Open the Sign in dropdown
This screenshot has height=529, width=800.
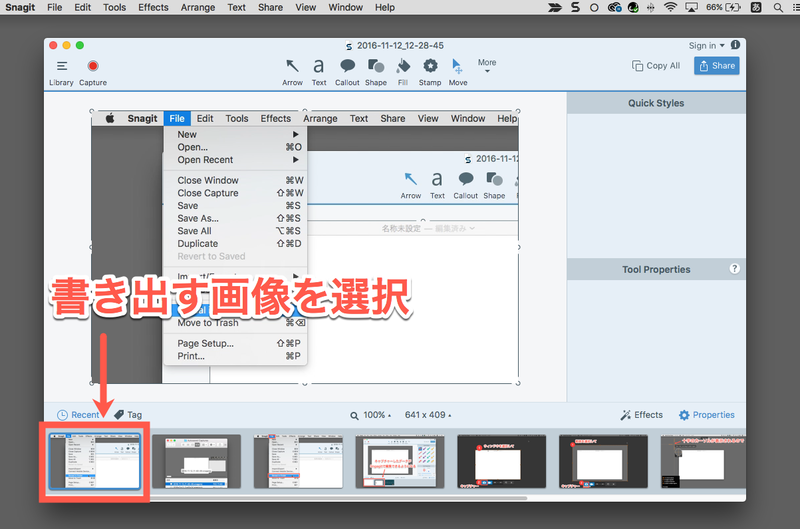click(x=707, y=45)
